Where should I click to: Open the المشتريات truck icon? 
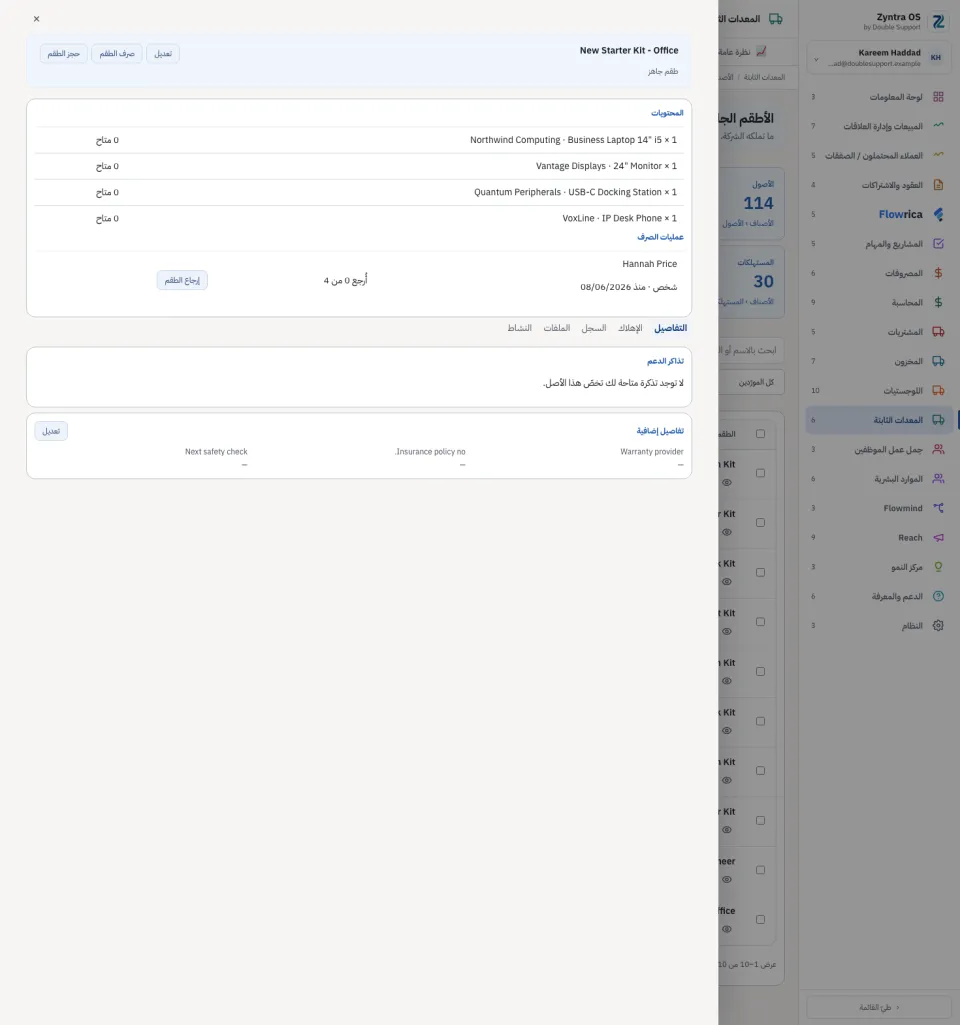(x=938, y=332)
